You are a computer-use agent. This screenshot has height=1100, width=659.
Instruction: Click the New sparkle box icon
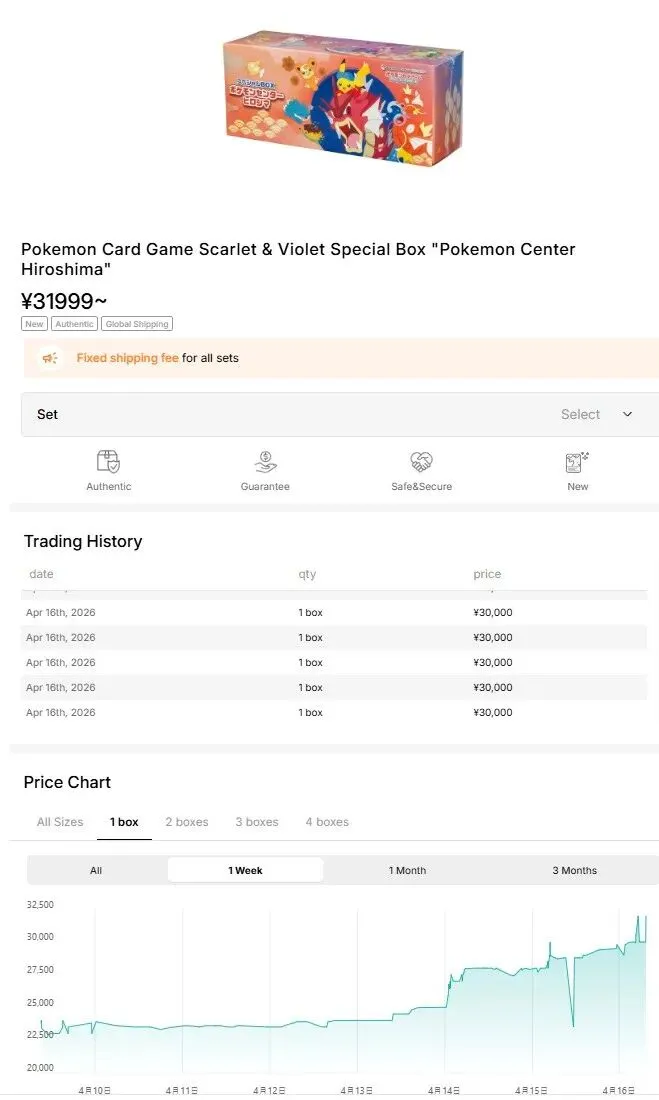577,462
